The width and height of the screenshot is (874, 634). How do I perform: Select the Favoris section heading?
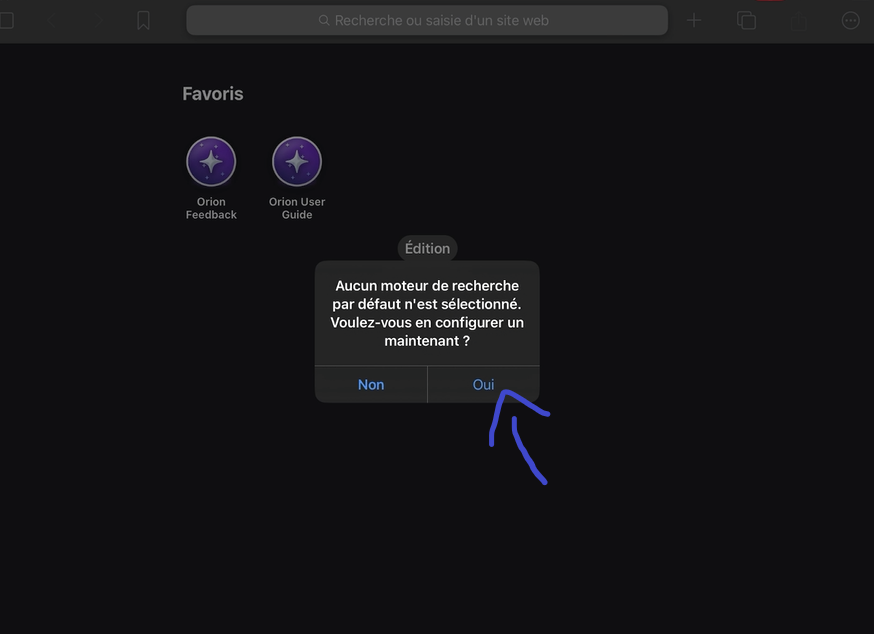coord(213,94)
